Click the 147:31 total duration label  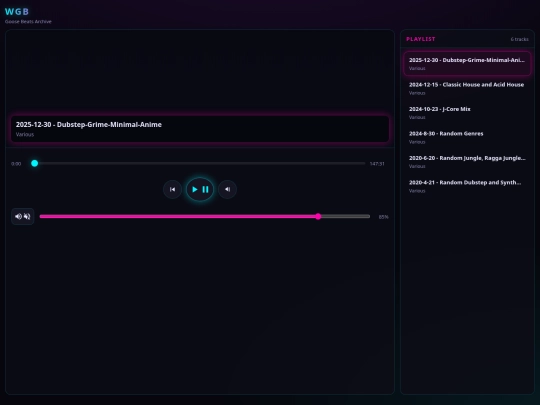377,164
